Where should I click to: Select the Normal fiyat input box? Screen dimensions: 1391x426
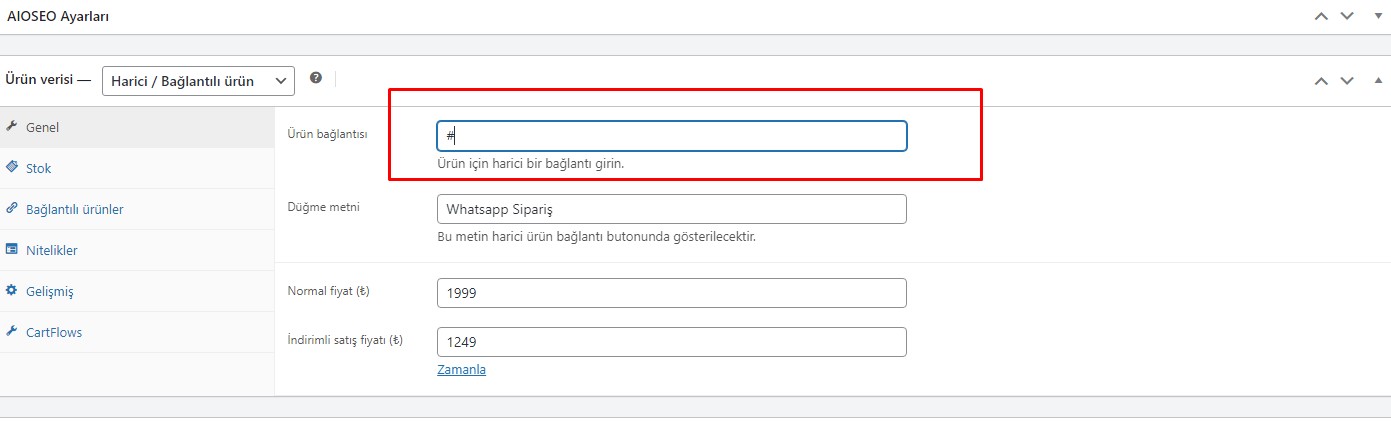(672, 293)
